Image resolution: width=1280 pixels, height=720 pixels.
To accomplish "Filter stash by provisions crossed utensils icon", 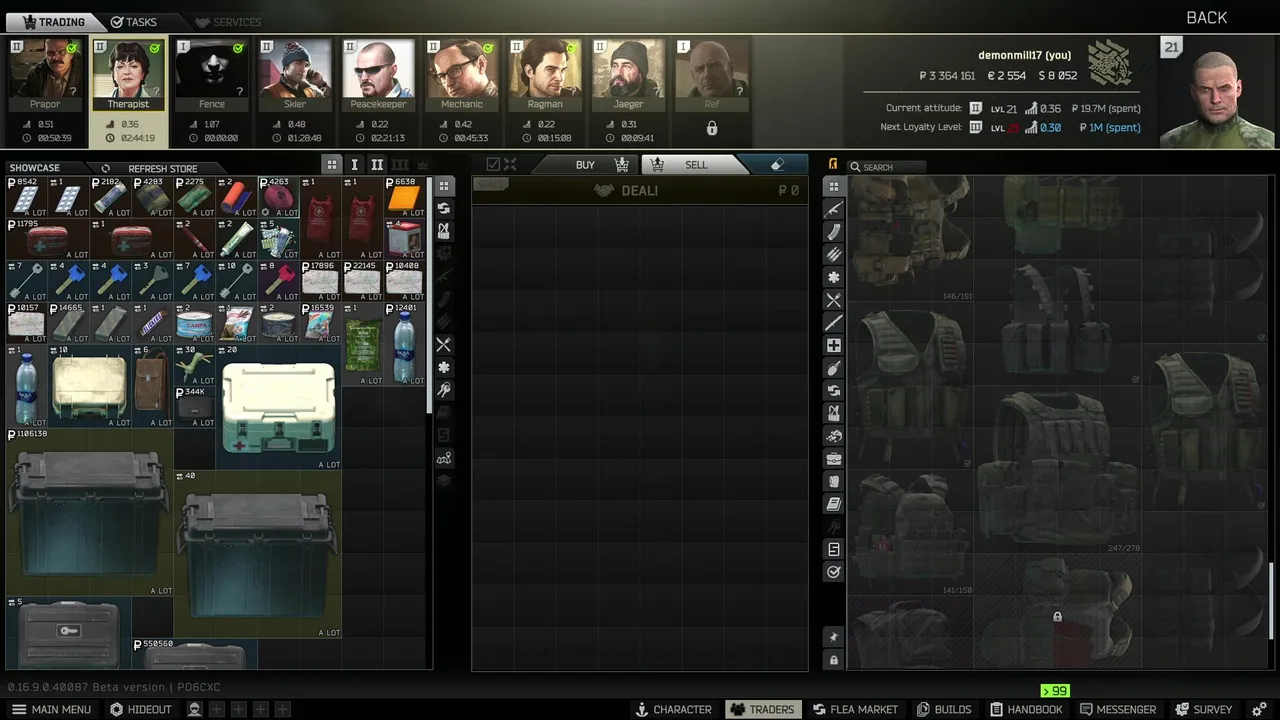I will [x=834, y=300].
